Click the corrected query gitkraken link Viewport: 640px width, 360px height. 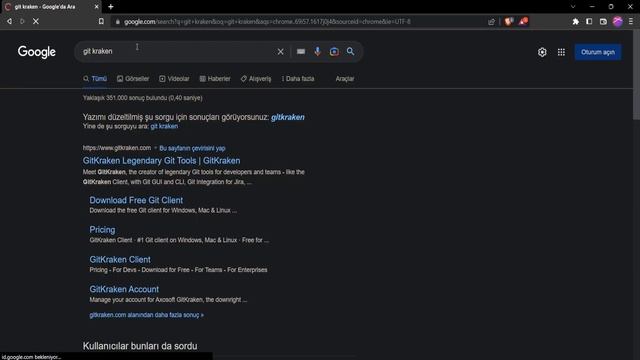[x=288, y=117]
